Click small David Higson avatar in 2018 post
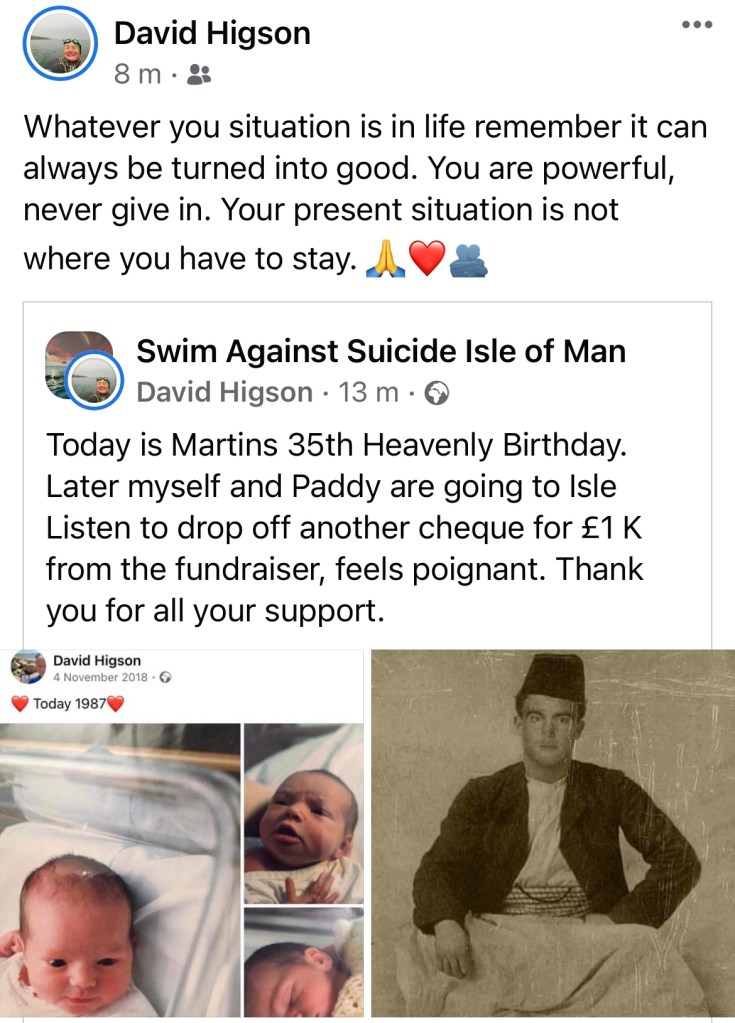 (x=25, y=668)
